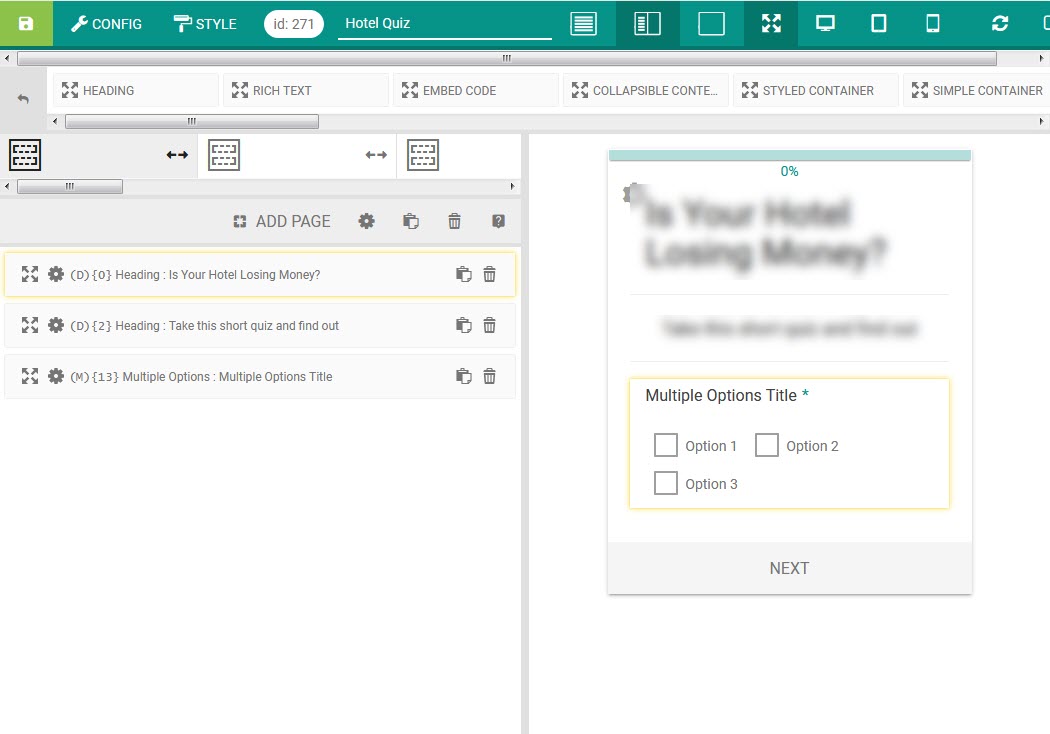Click the Hotel Quiz name field
This screenshot has height=734, width=1050.
point(445,23)
